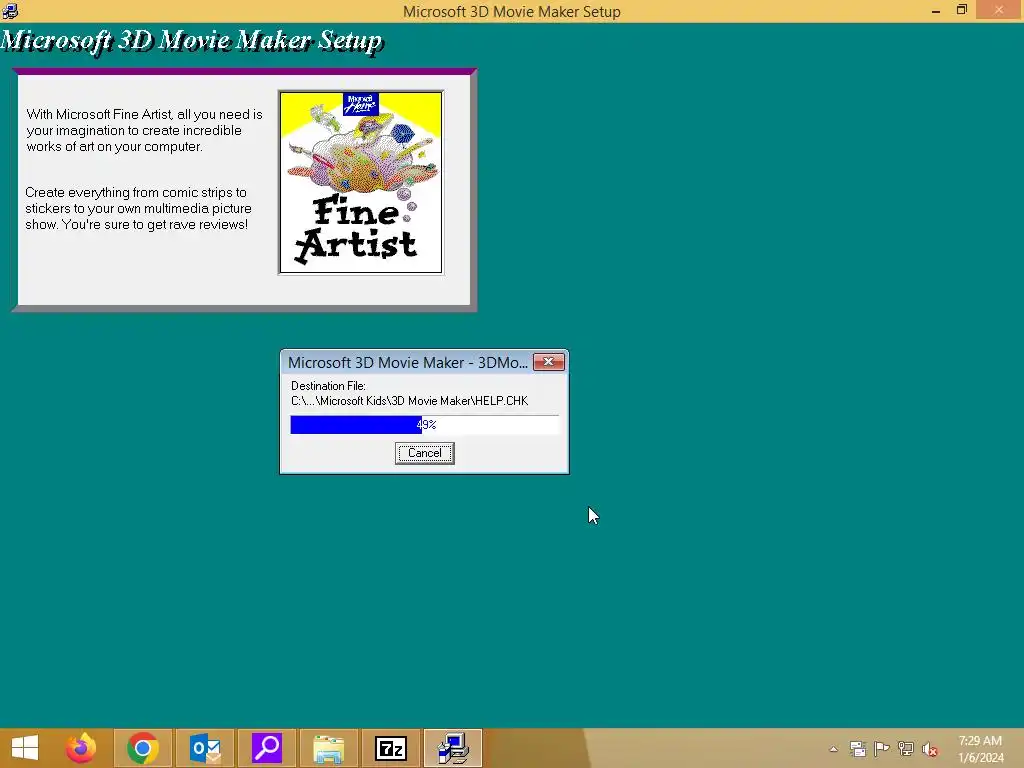This screenshot has width=1024, height=768.
Task: Open the clock showing 7:29 AM
Action: (980, 749)
